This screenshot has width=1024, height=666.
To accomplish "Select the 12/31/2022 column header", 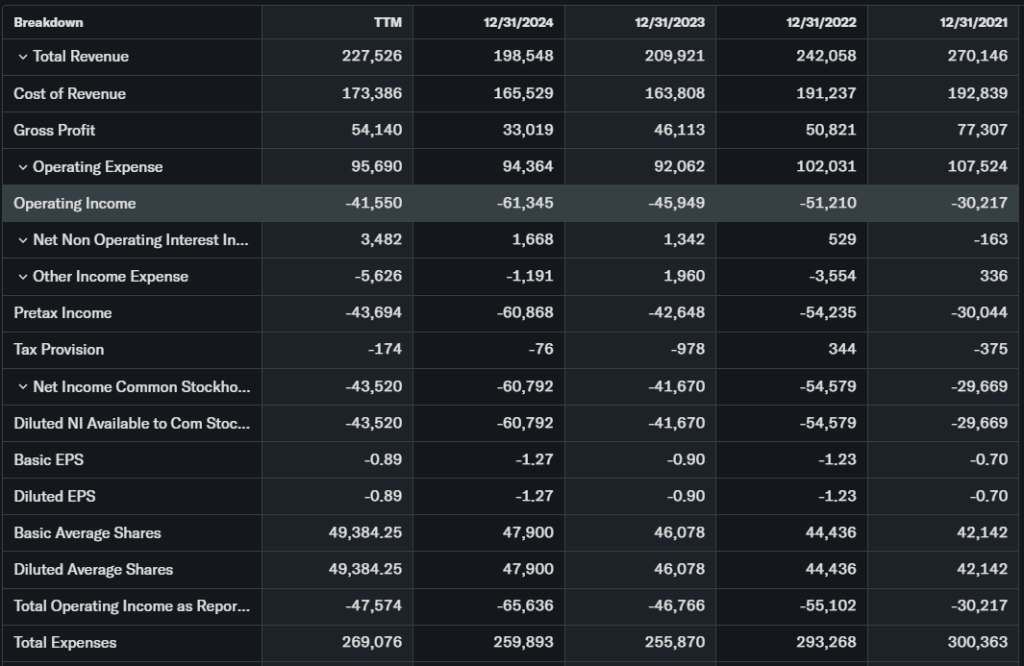I will (827, 22).
